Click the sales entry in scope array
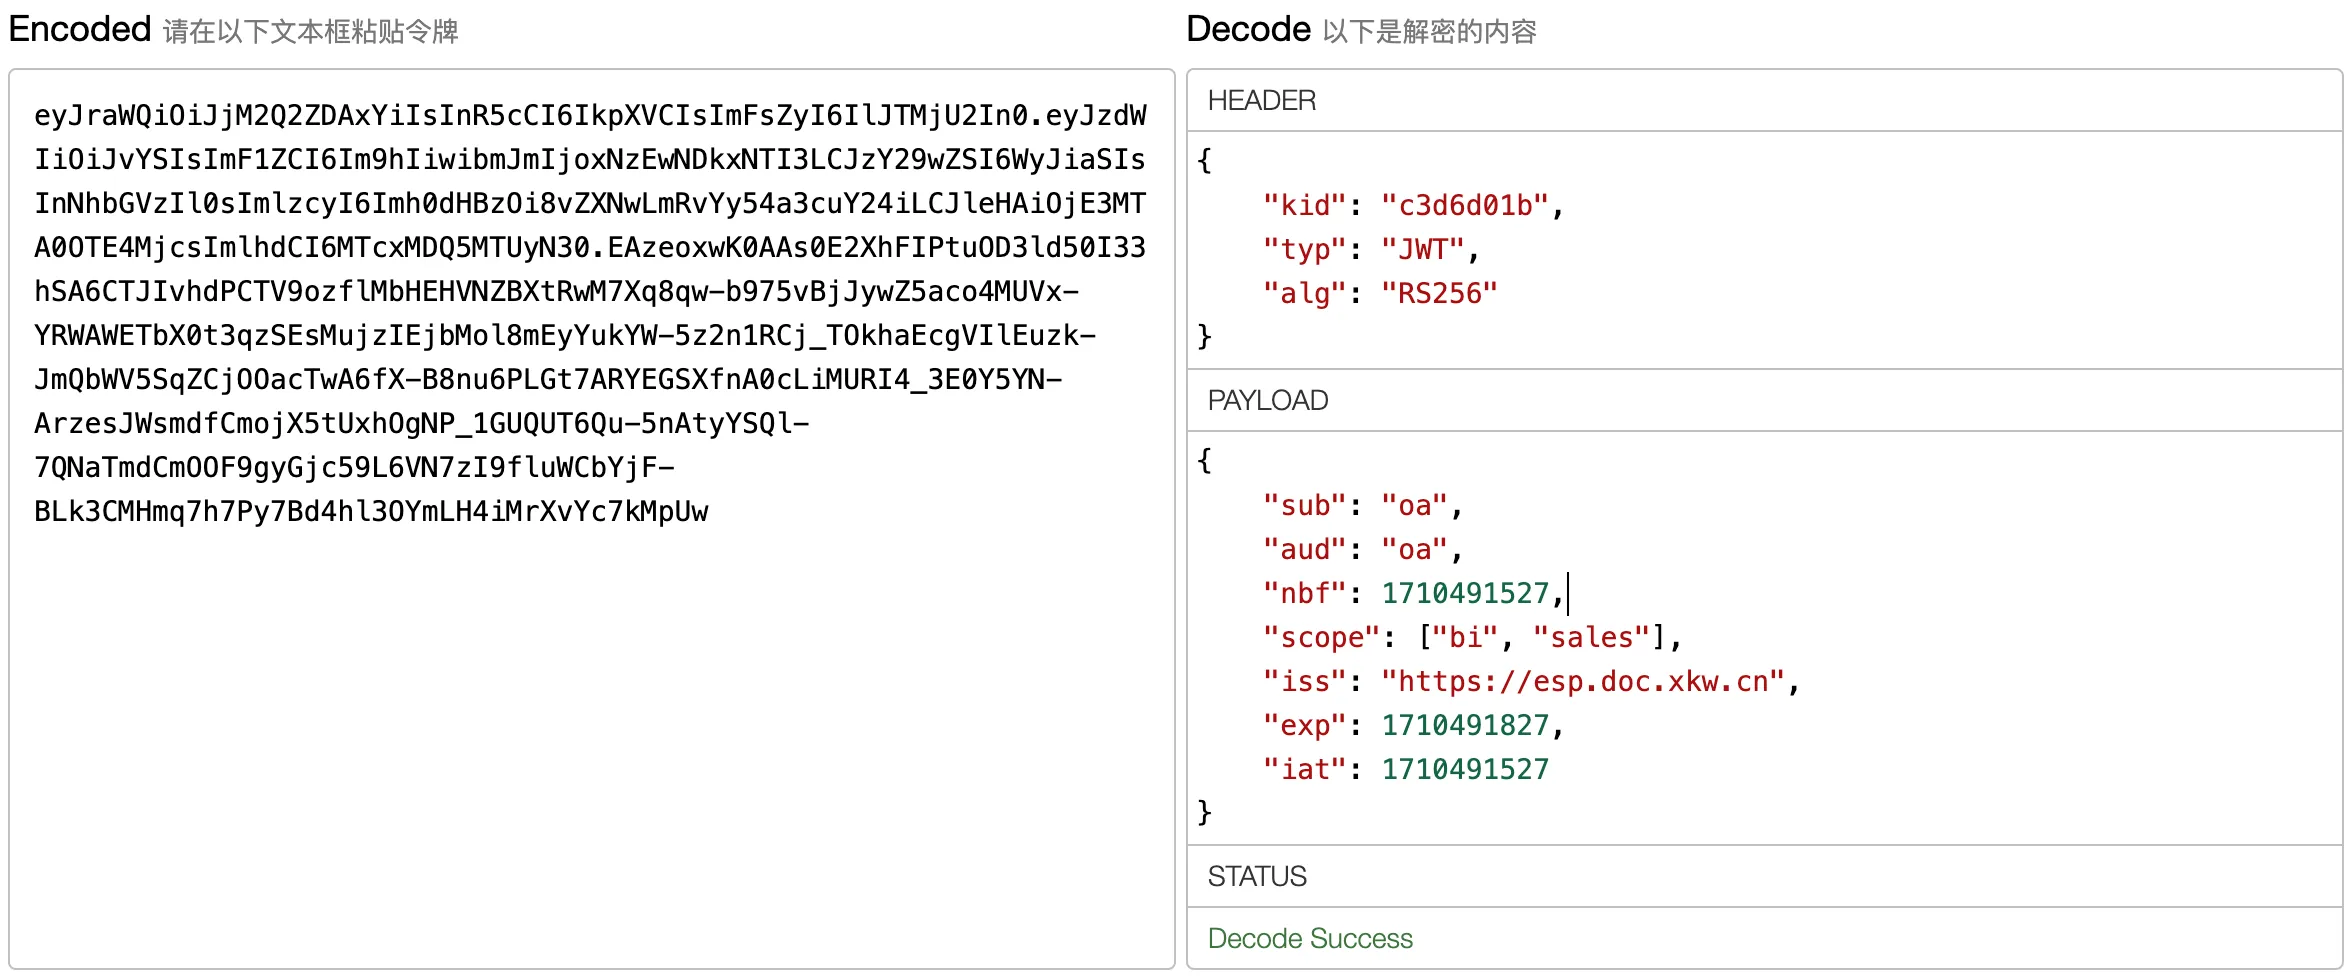This screenshot has width=2348, height=976. tap(1591, 638)
